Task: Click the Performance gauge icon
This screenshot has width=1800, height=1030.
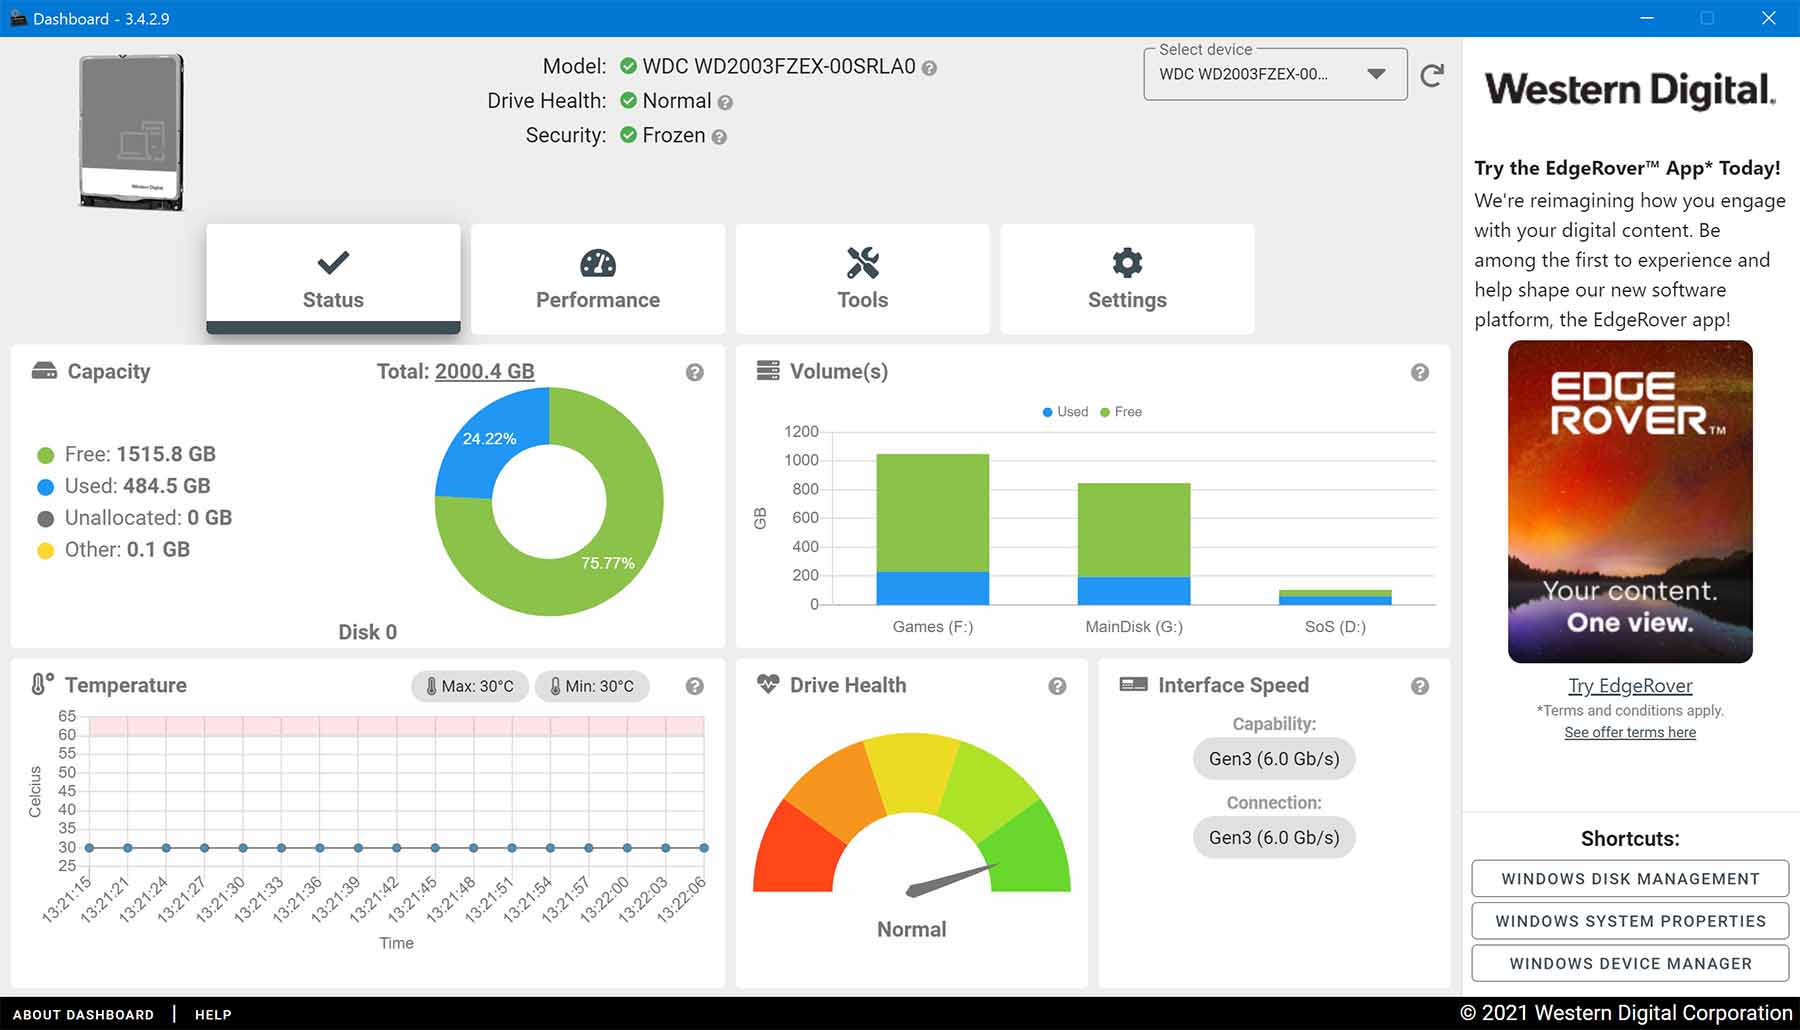Action: [598, 263]
